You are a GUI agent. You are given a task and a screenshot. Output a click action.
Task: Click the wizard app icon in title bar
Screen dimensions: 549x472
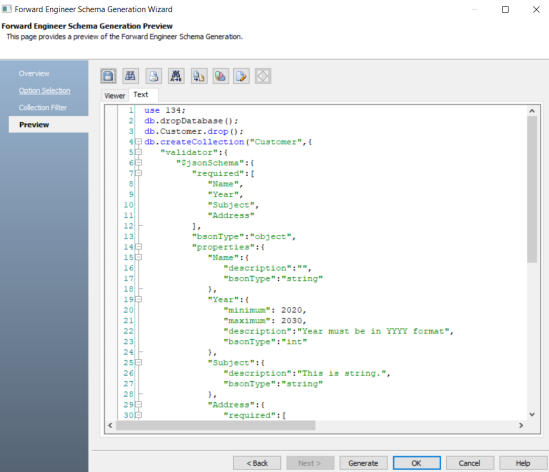(x=6, y=9)
